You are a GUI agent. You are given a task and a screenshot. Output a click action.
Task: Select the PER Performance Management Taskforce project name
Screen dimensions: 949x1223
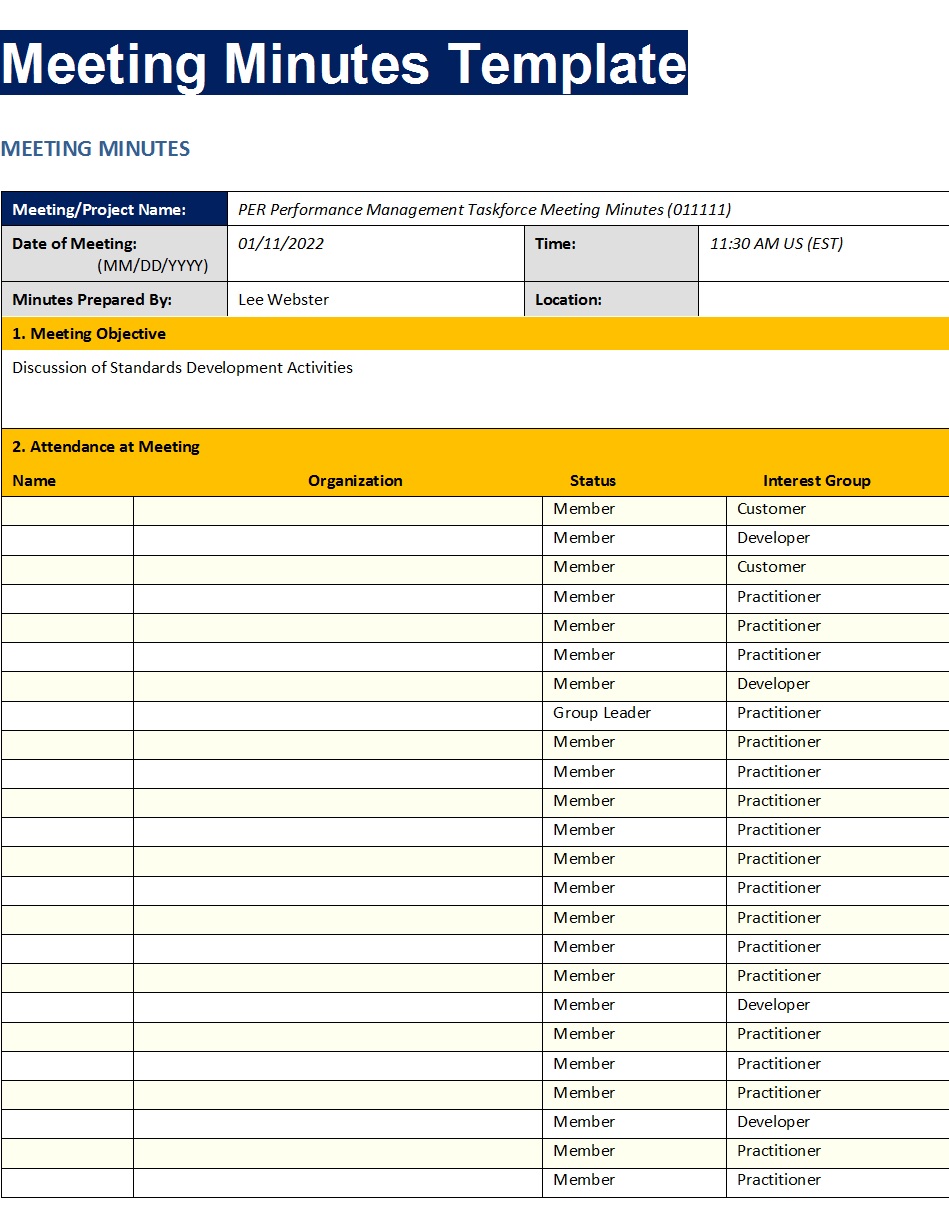pos(484,209)
